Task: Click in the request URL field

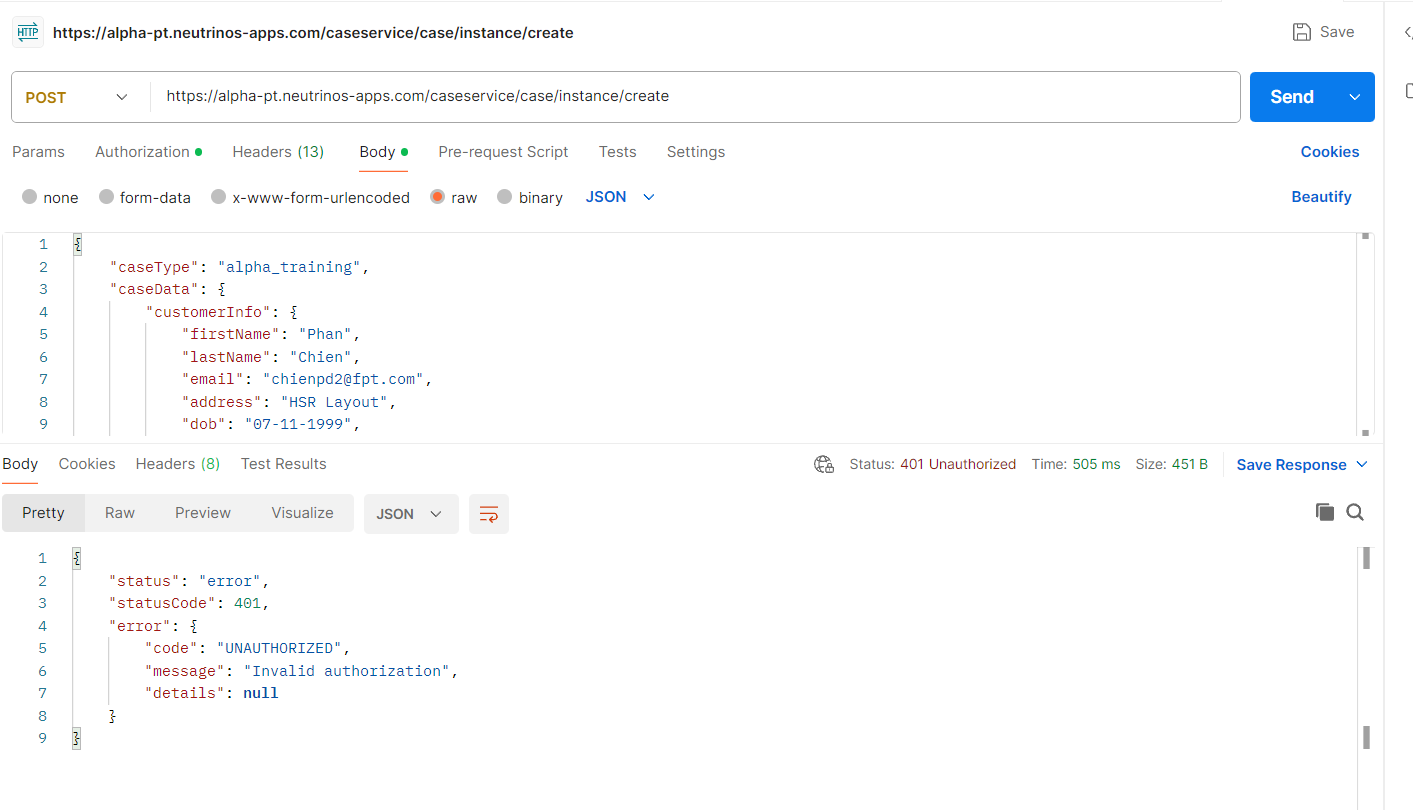Action: click(695, 97)
